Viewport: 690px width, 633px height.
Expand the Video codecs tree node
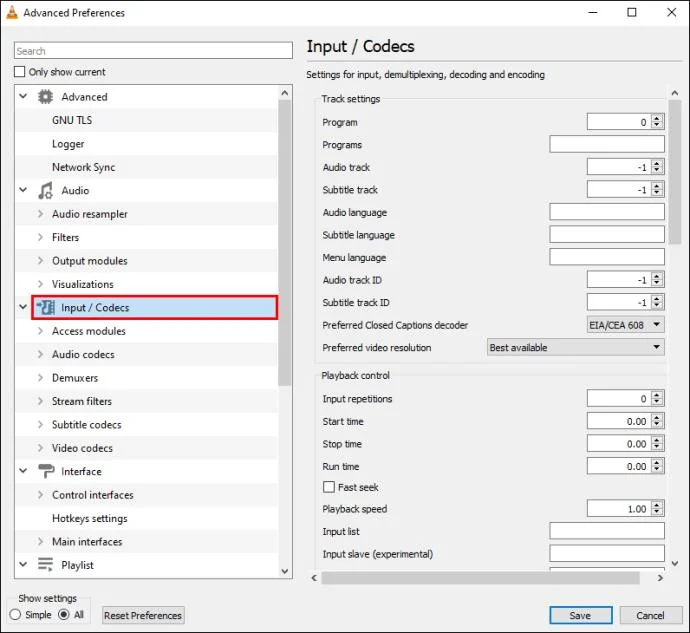click(40, 448)
